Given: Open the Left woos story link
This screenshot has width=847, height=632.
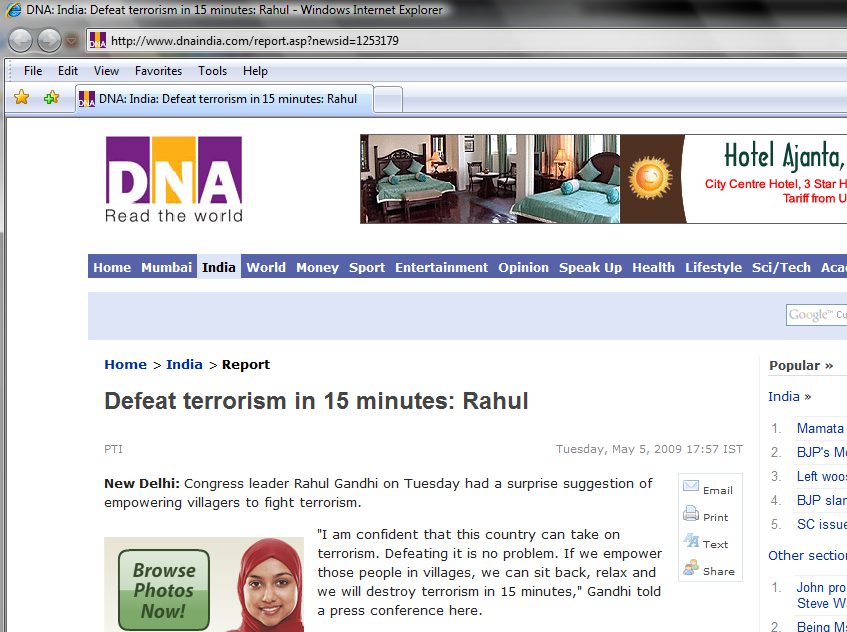Looking at the screenshot, I should pos(822,476).
